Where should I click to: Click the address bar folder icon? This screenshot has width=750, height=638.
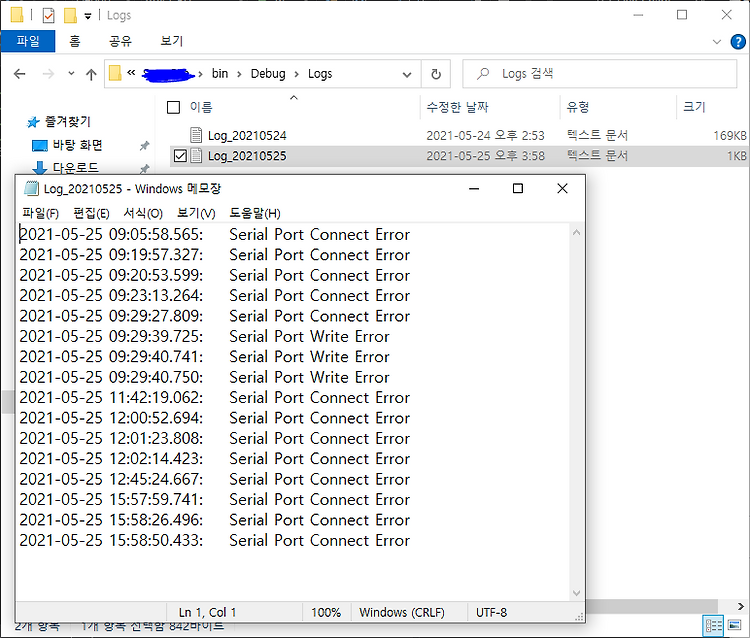(x=115, y=74)
